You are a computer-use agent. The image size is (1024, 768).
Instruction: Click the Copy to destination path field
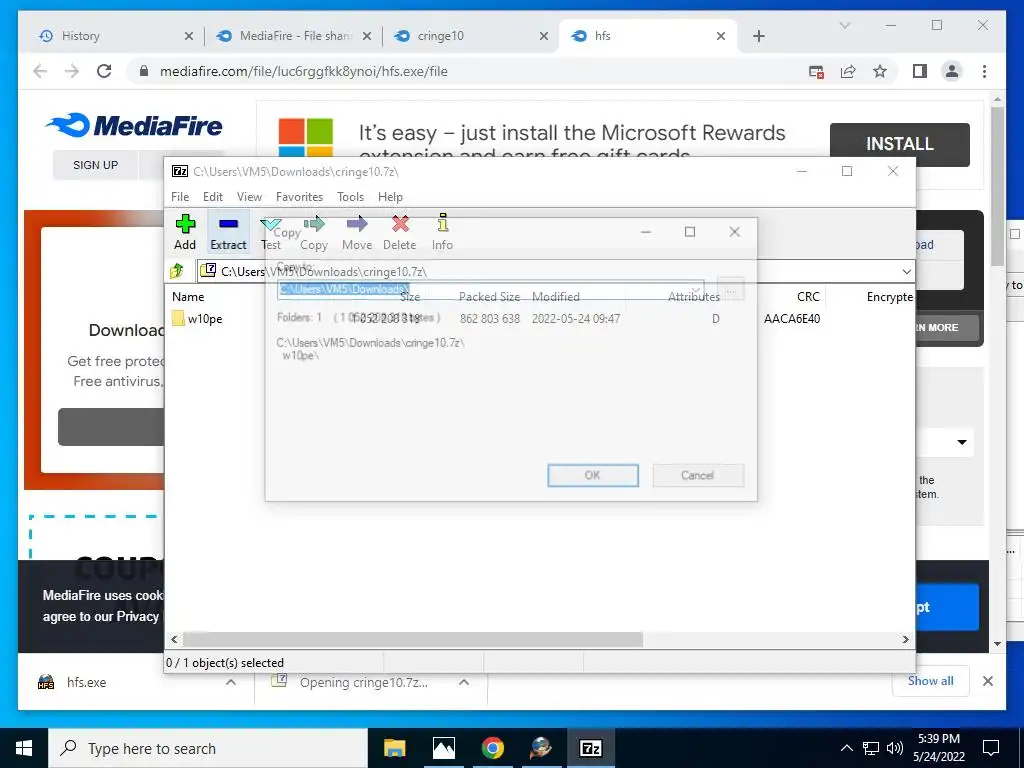coord(490,289)
